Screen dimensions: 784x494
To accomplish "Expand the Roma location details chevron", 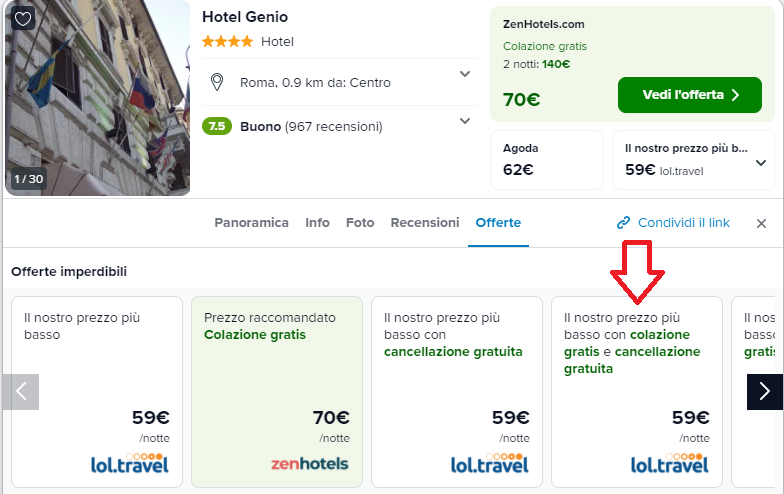I will [465, 74].
